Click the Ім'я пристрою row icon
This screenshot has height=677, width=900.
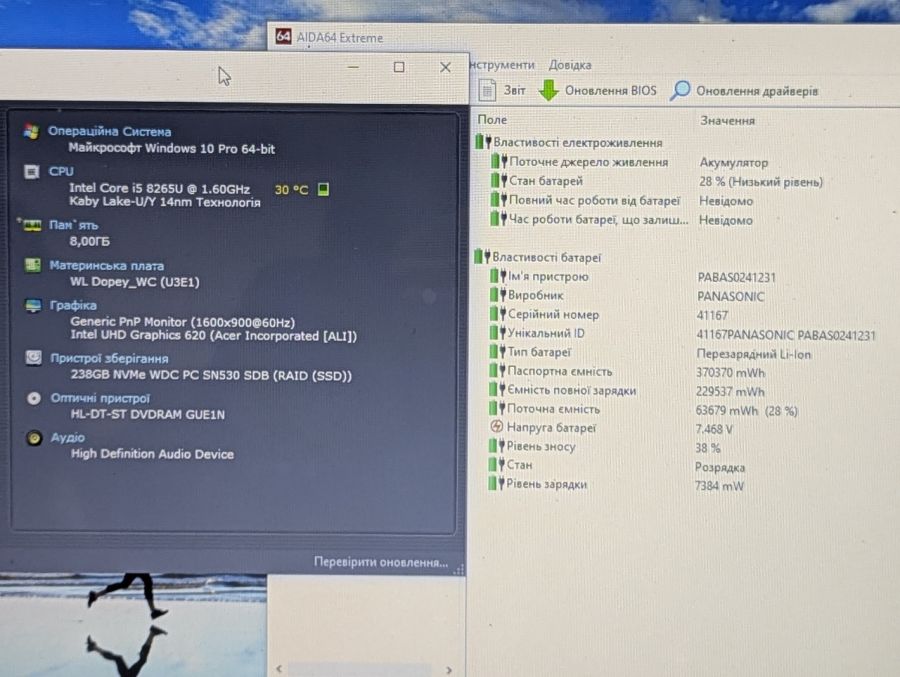click(x=498, y=276)
